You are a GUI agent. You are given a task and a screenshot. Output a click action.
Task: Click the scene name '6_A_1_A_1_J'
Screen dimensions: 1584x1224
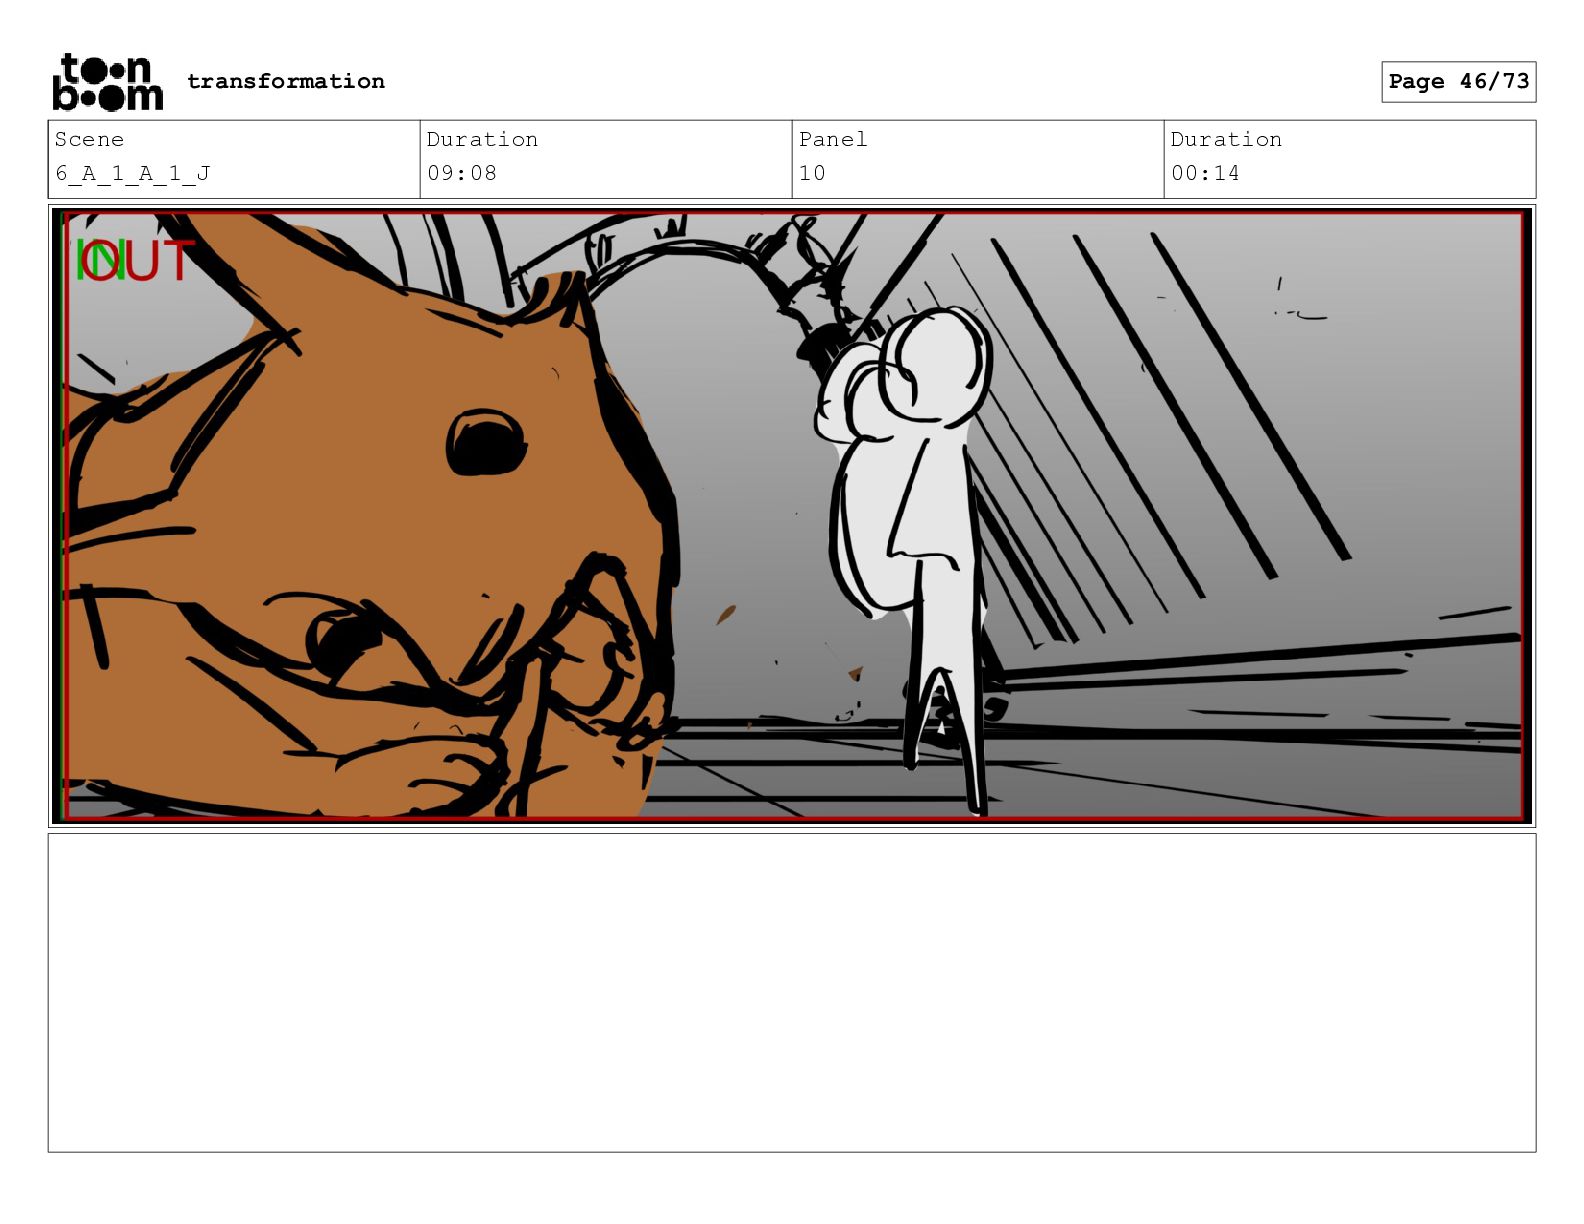[133, 173]
